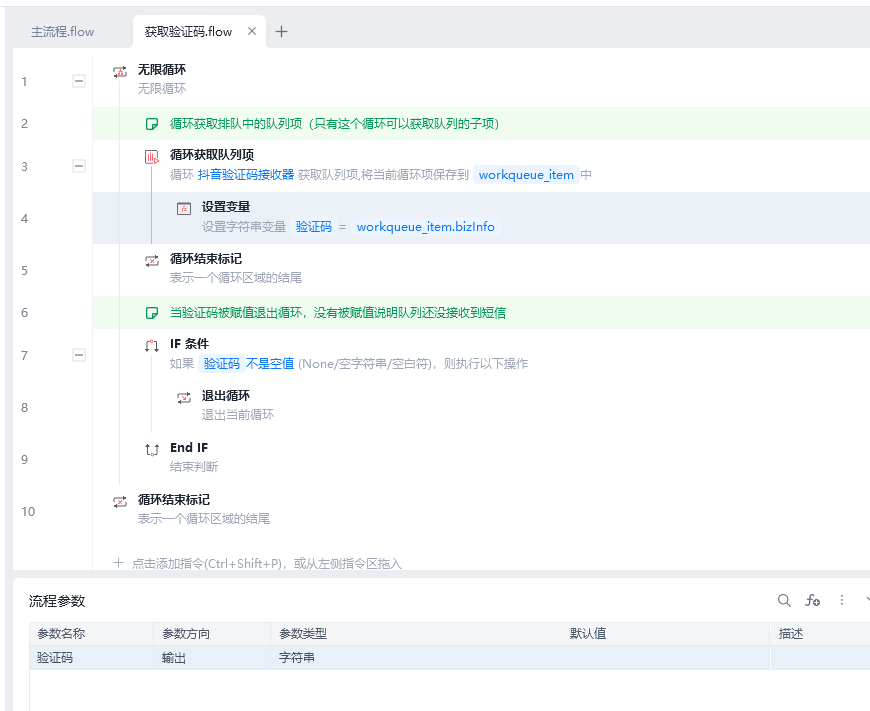Switch to the 主流程.flow tab
This screenshot has height=711, width=870.
[62, 32]
